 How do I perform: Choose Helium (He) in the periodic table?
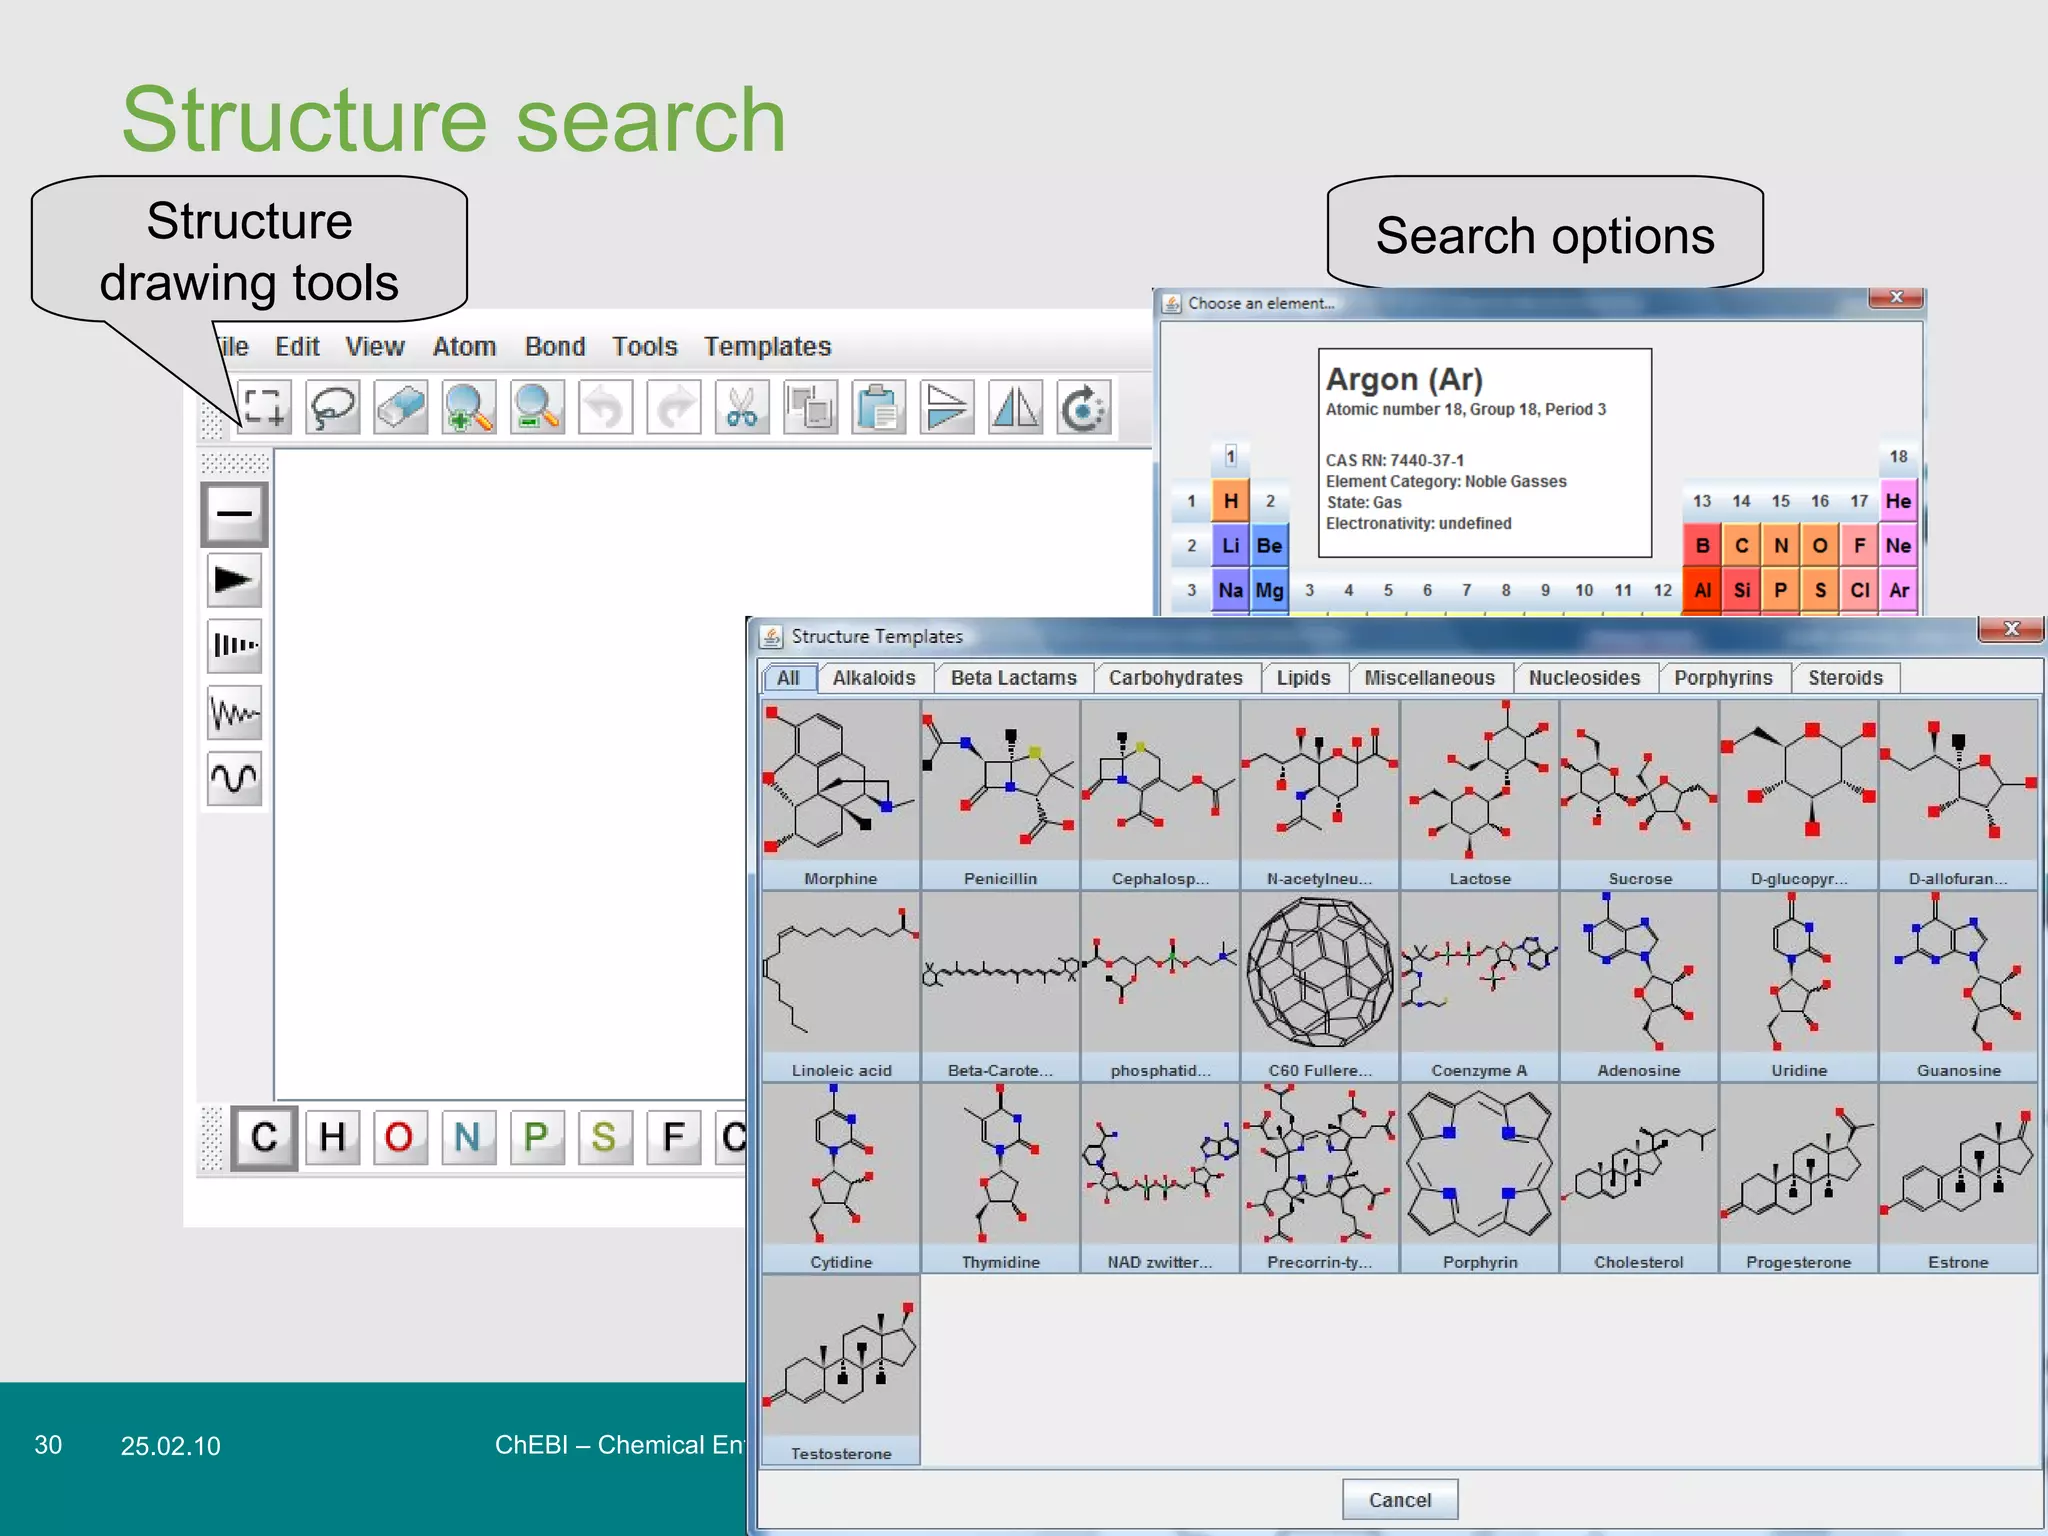pyautogui.click(x=1898, y=501)
